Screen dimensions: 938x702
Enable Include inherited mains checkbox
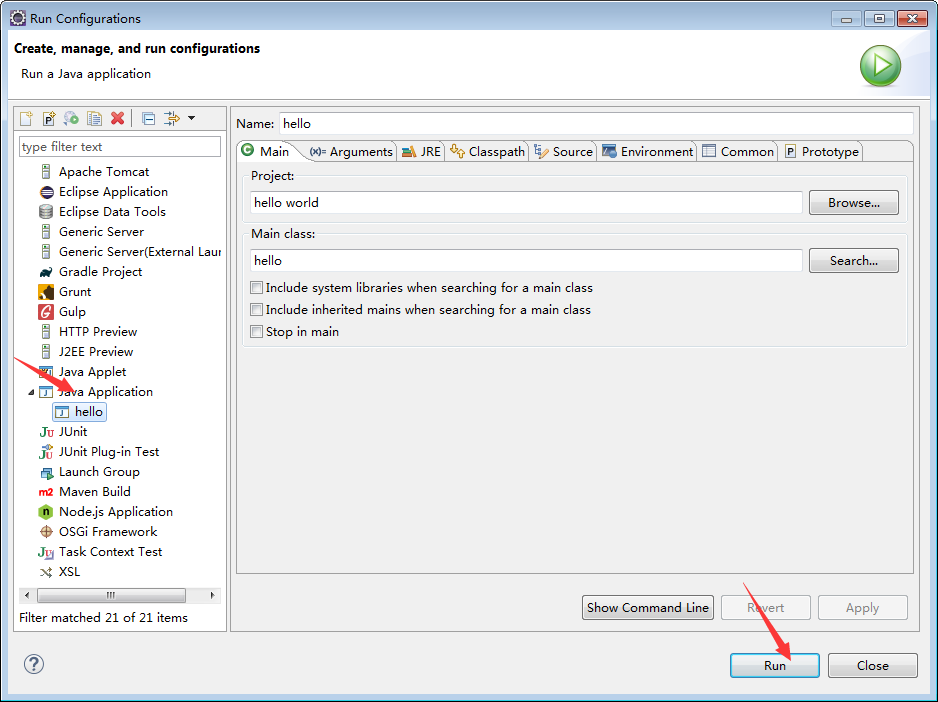click(x=257, y=310)
